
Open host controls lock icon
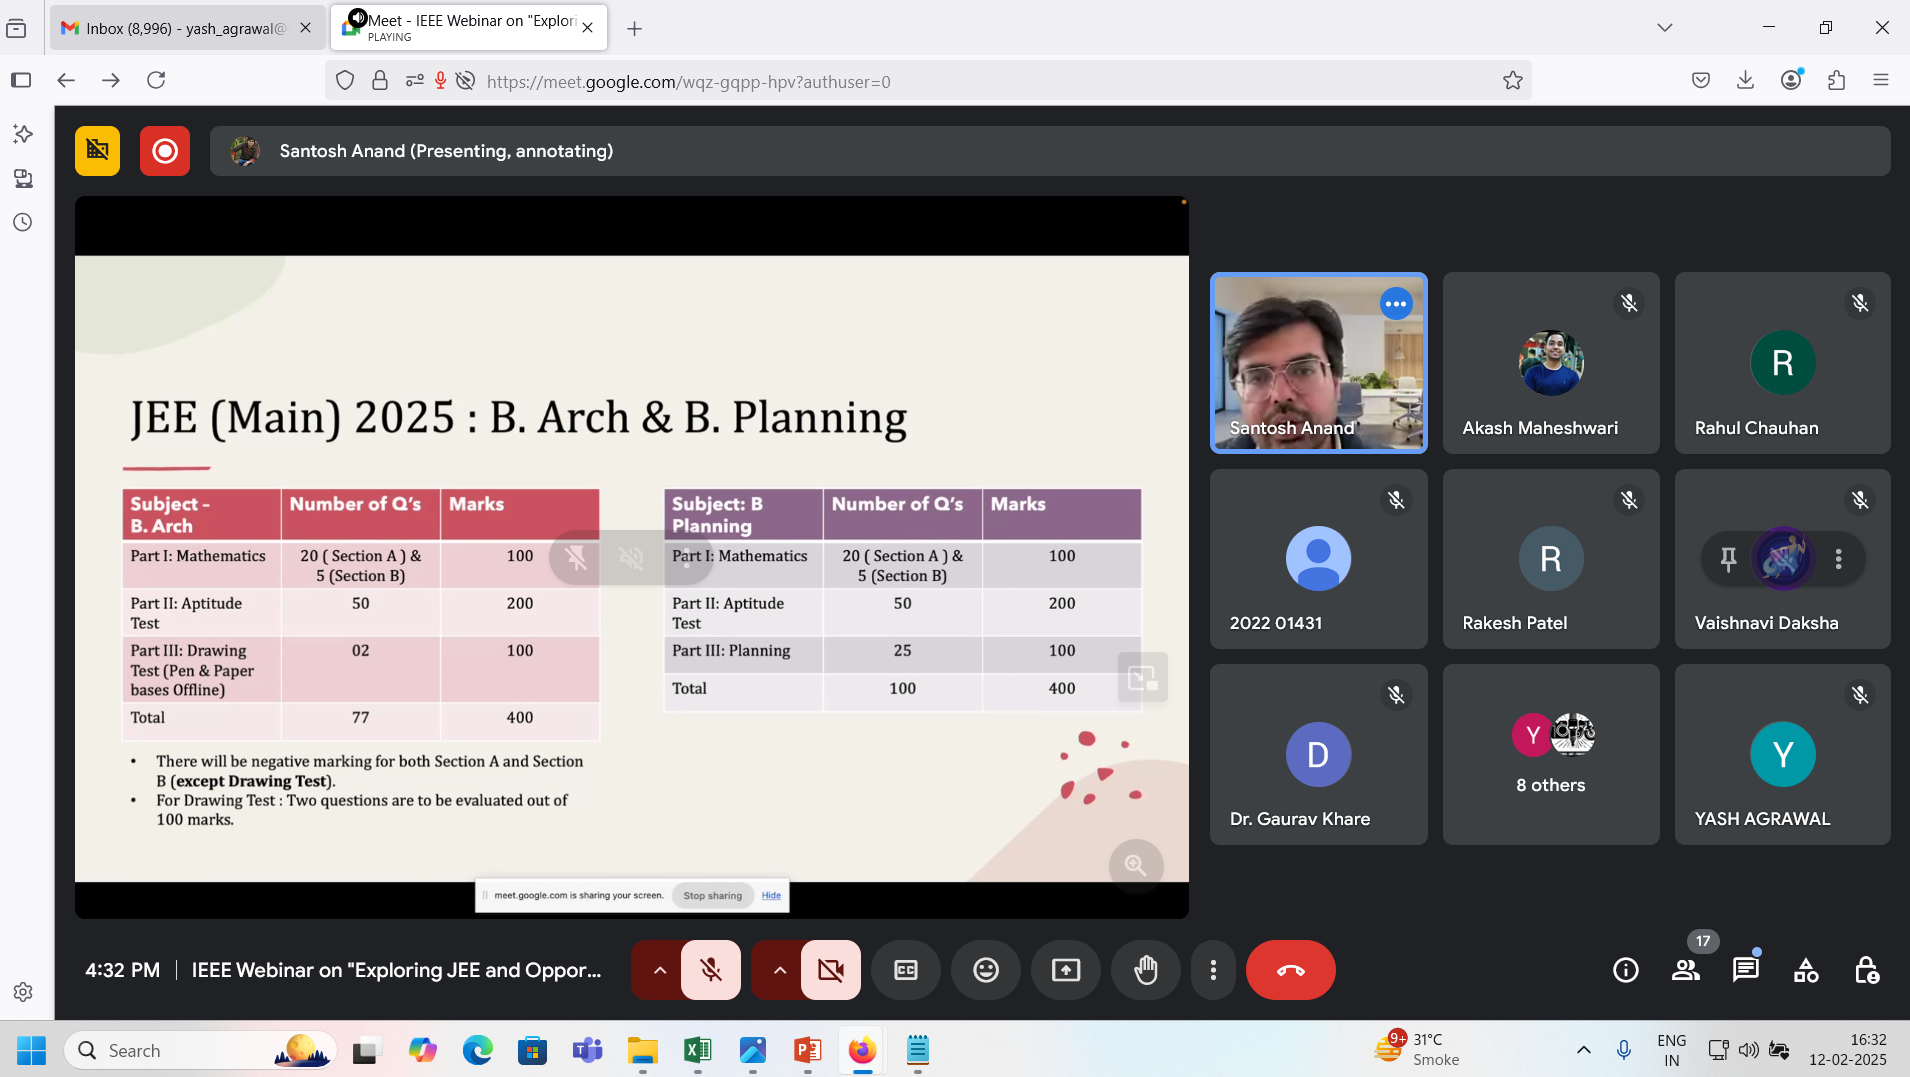tap(1866, 970)
